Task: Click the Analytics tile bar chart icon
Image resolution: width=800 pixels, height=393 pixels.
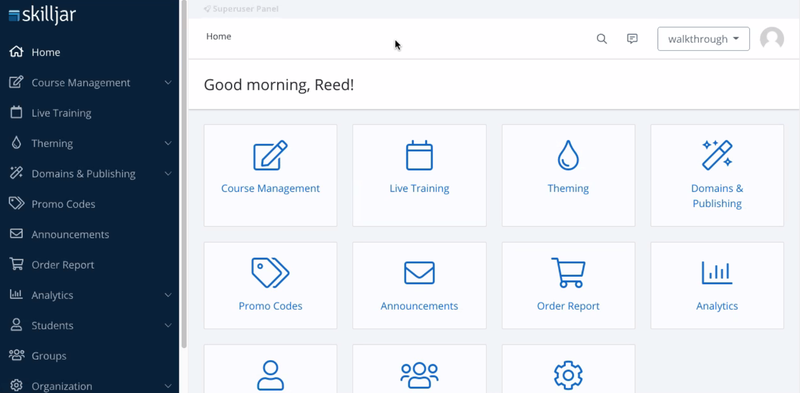Action: click(717, 273)
